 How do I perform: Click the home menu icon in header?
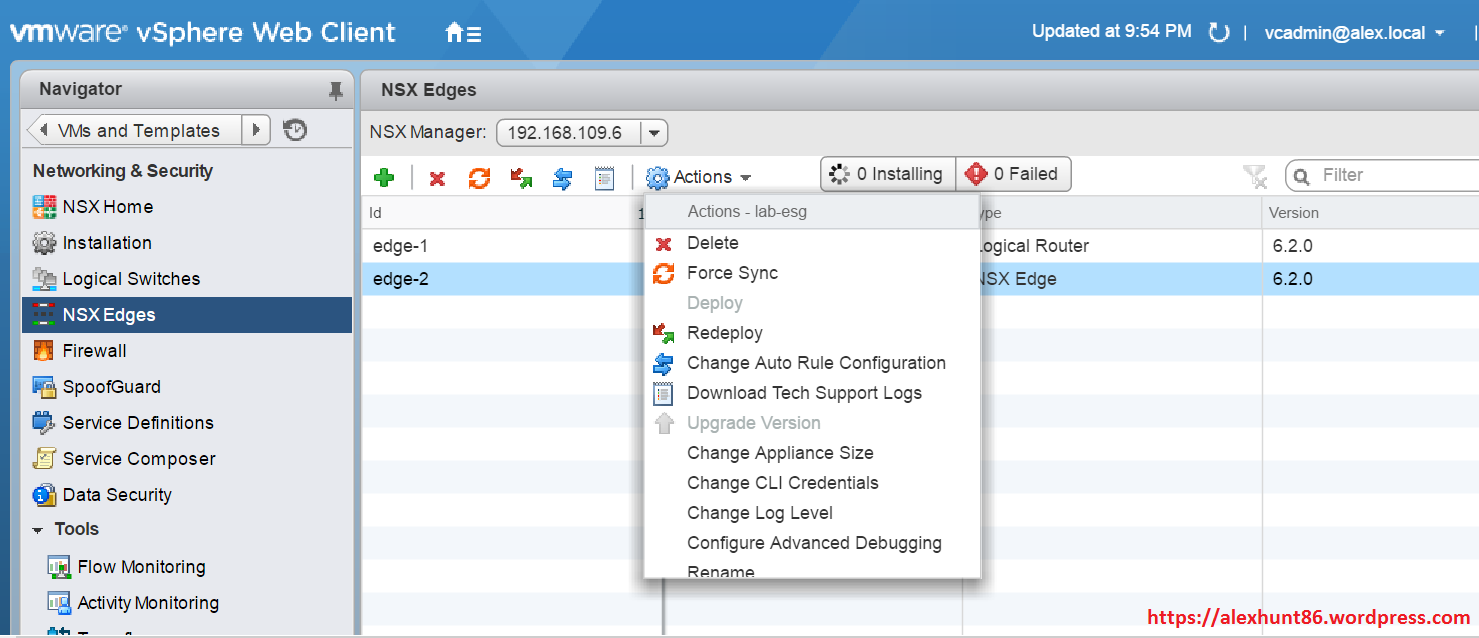tap(463, 33)
